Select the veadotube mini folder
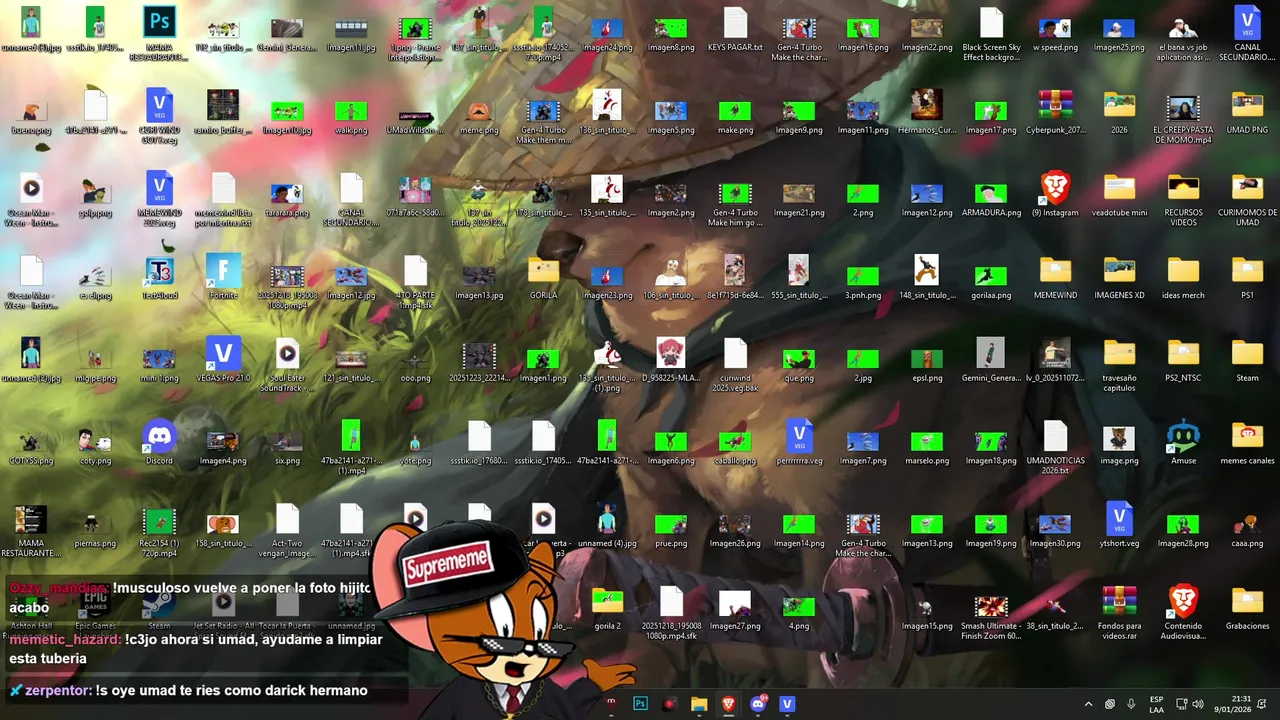Screen dimensions: 1280x720 (x=1119, y=194)
